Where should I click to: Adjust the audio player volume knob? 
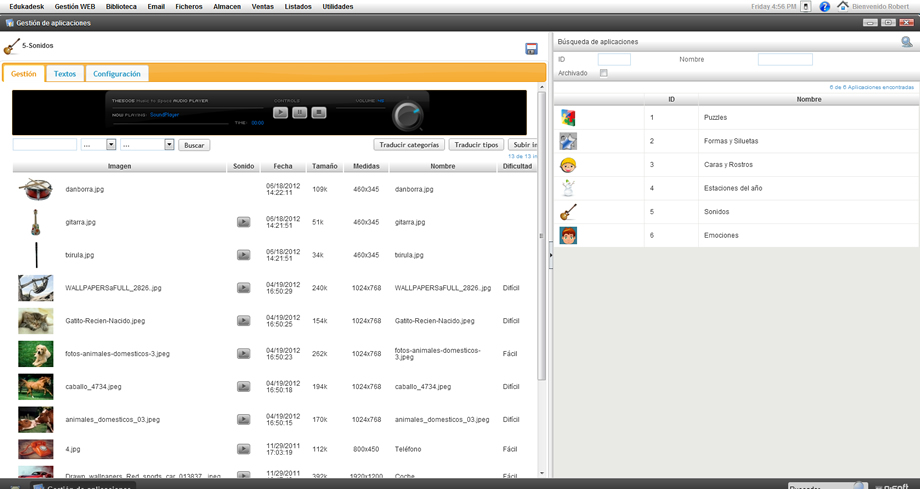pos(407,116)
